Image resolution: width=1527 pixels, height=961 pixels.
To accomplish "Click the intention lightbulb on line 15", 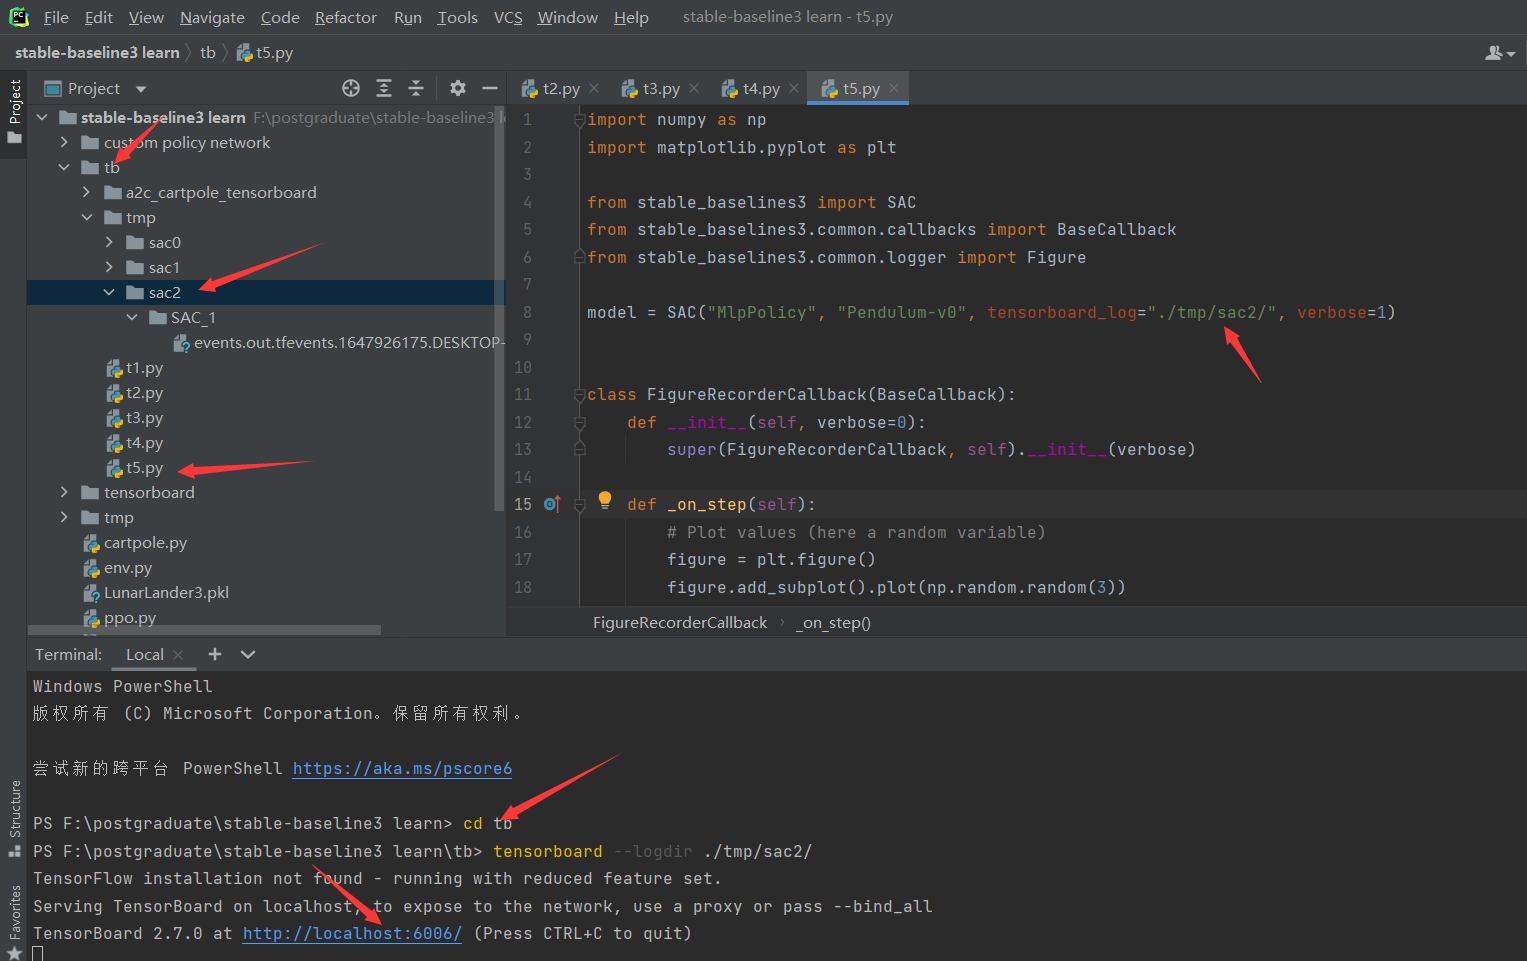I will click(605, 500).
